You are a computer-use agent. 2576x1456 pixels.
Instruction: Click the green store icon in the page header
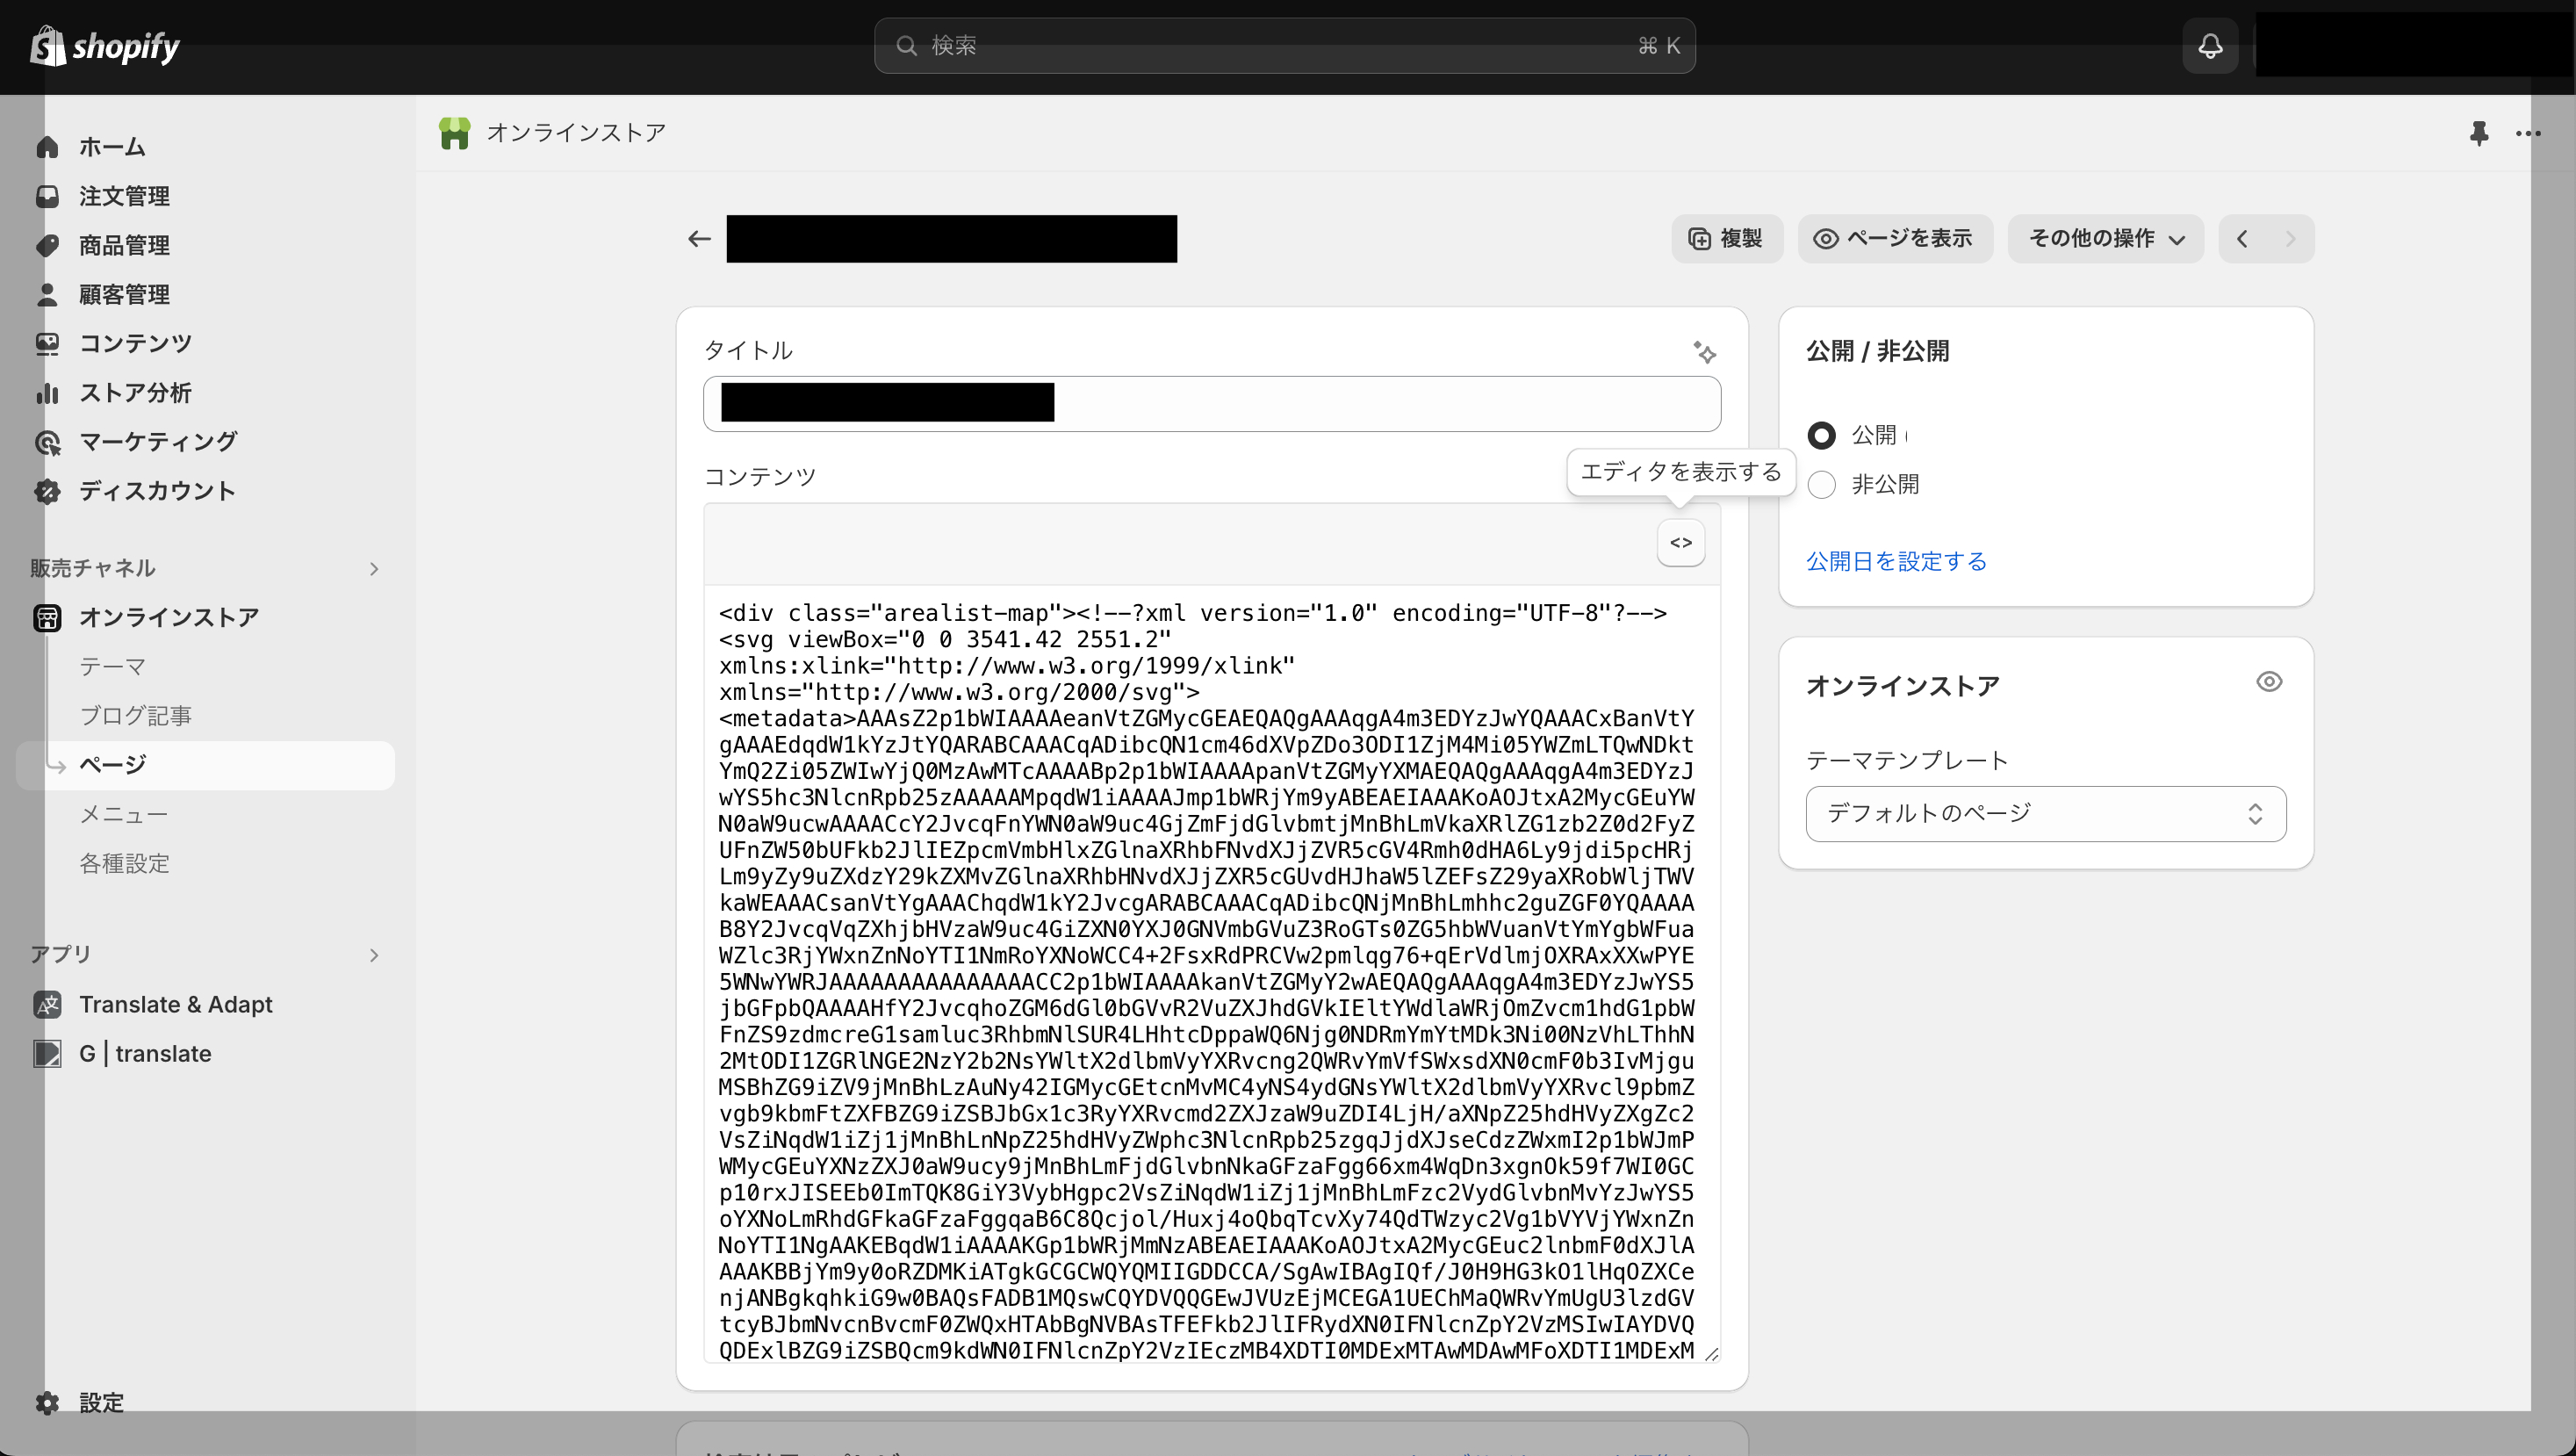(x=454, y=133)
